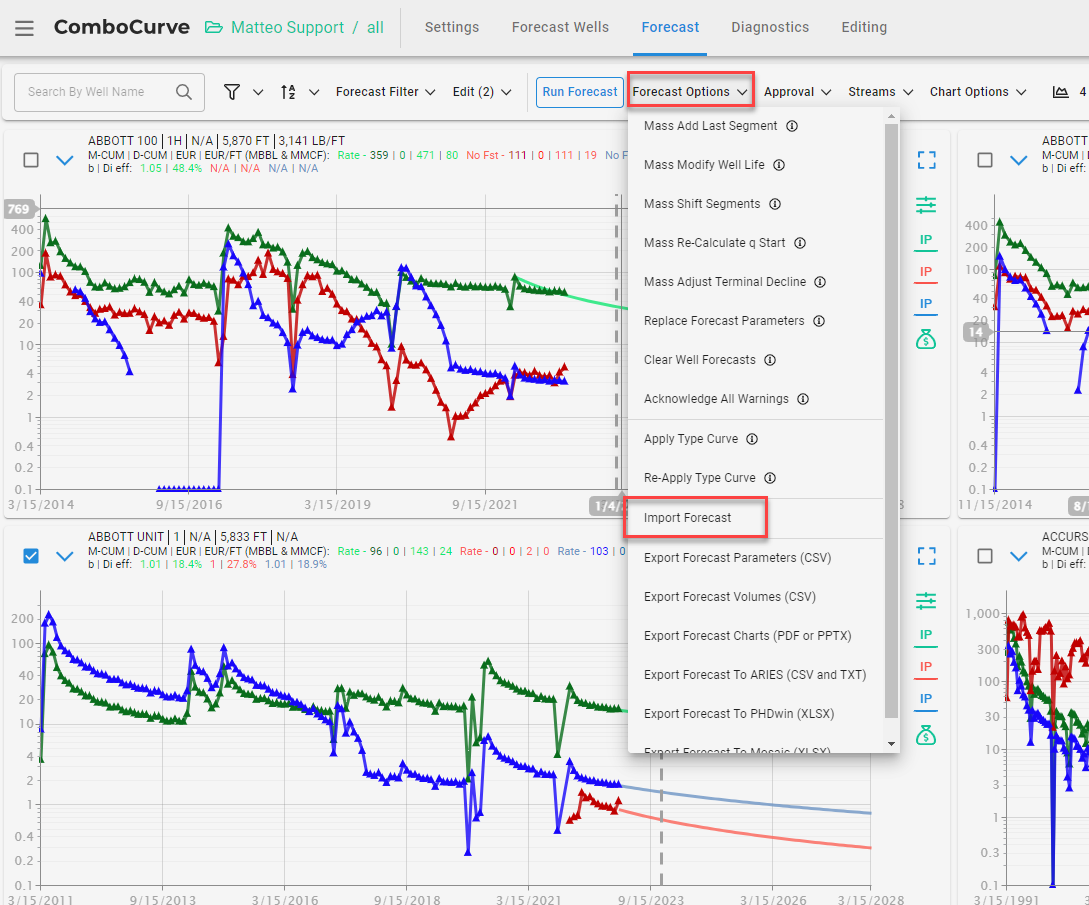Uncheck the ABBOTT UNIT well checkbox
The width and height of the screenshot is (1089, 905).
point(31,556)
